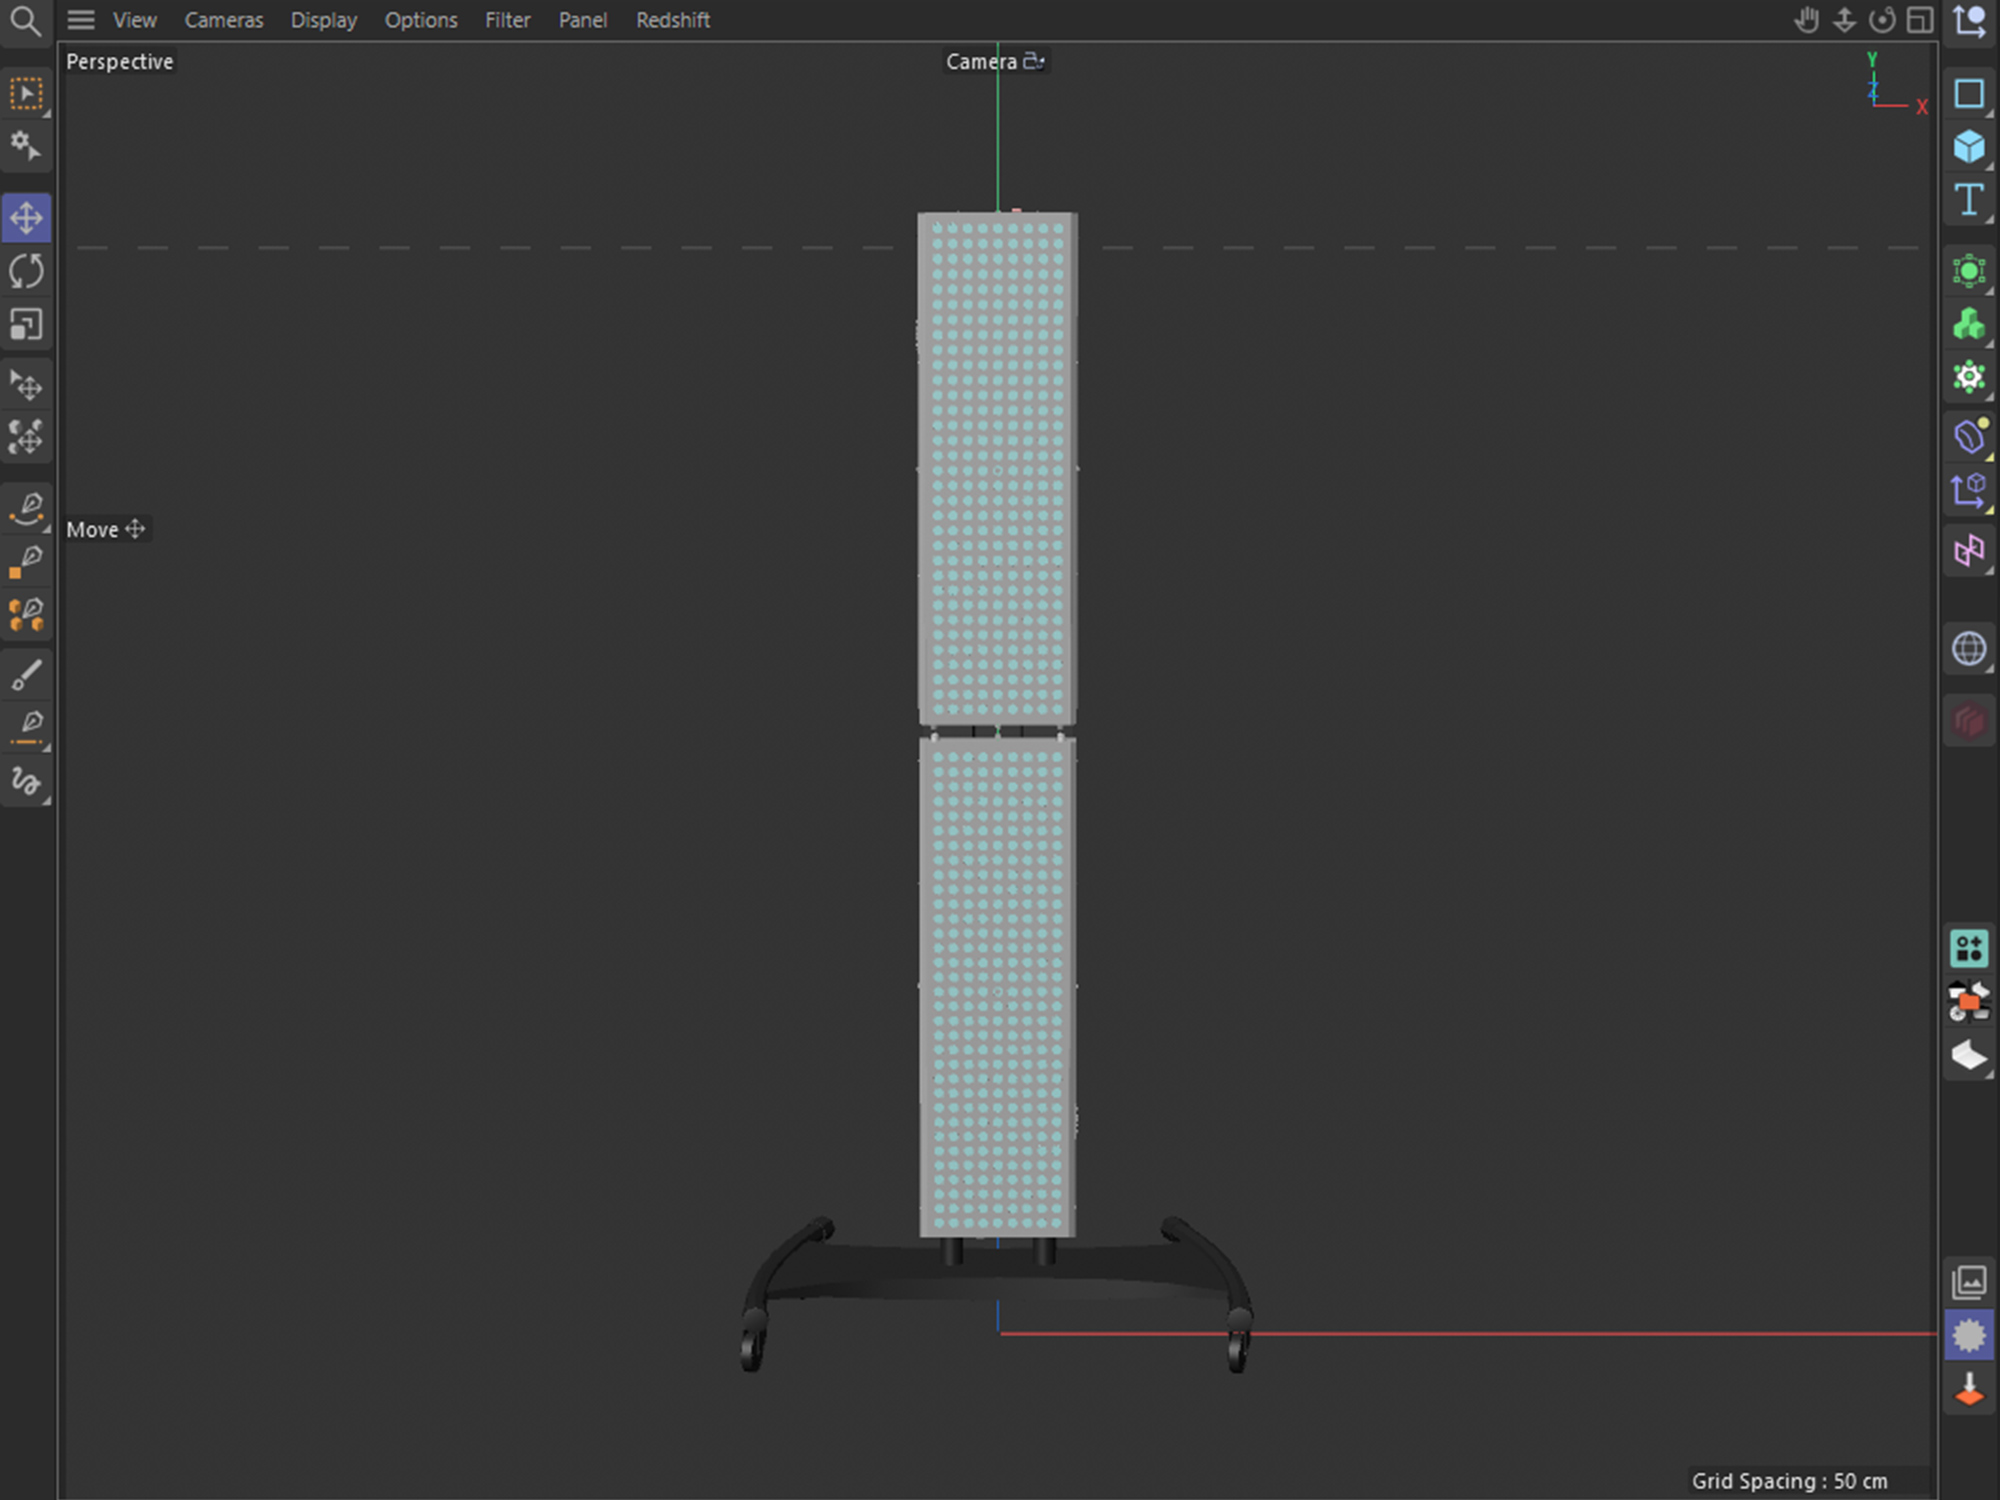
Task: Click the Grid Spacing 50 cm readout
Action: (1789, 1480)
